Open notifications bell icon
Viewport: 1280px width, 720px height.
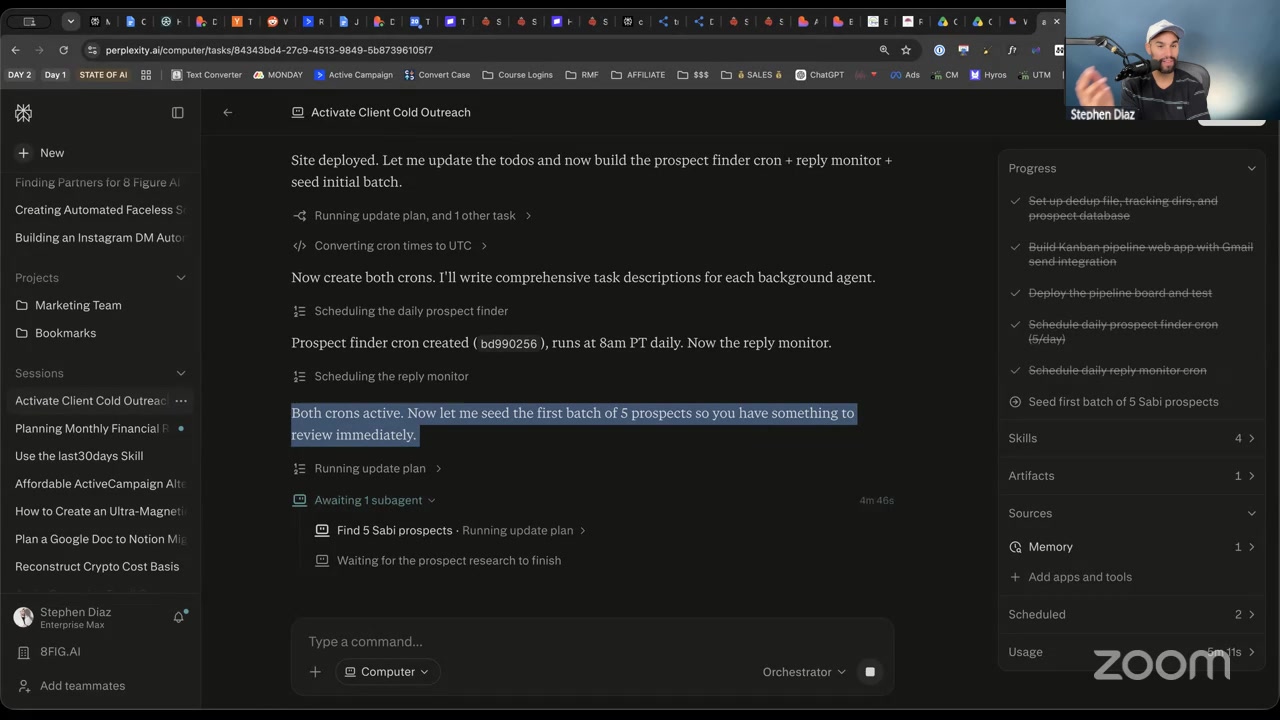179,617
